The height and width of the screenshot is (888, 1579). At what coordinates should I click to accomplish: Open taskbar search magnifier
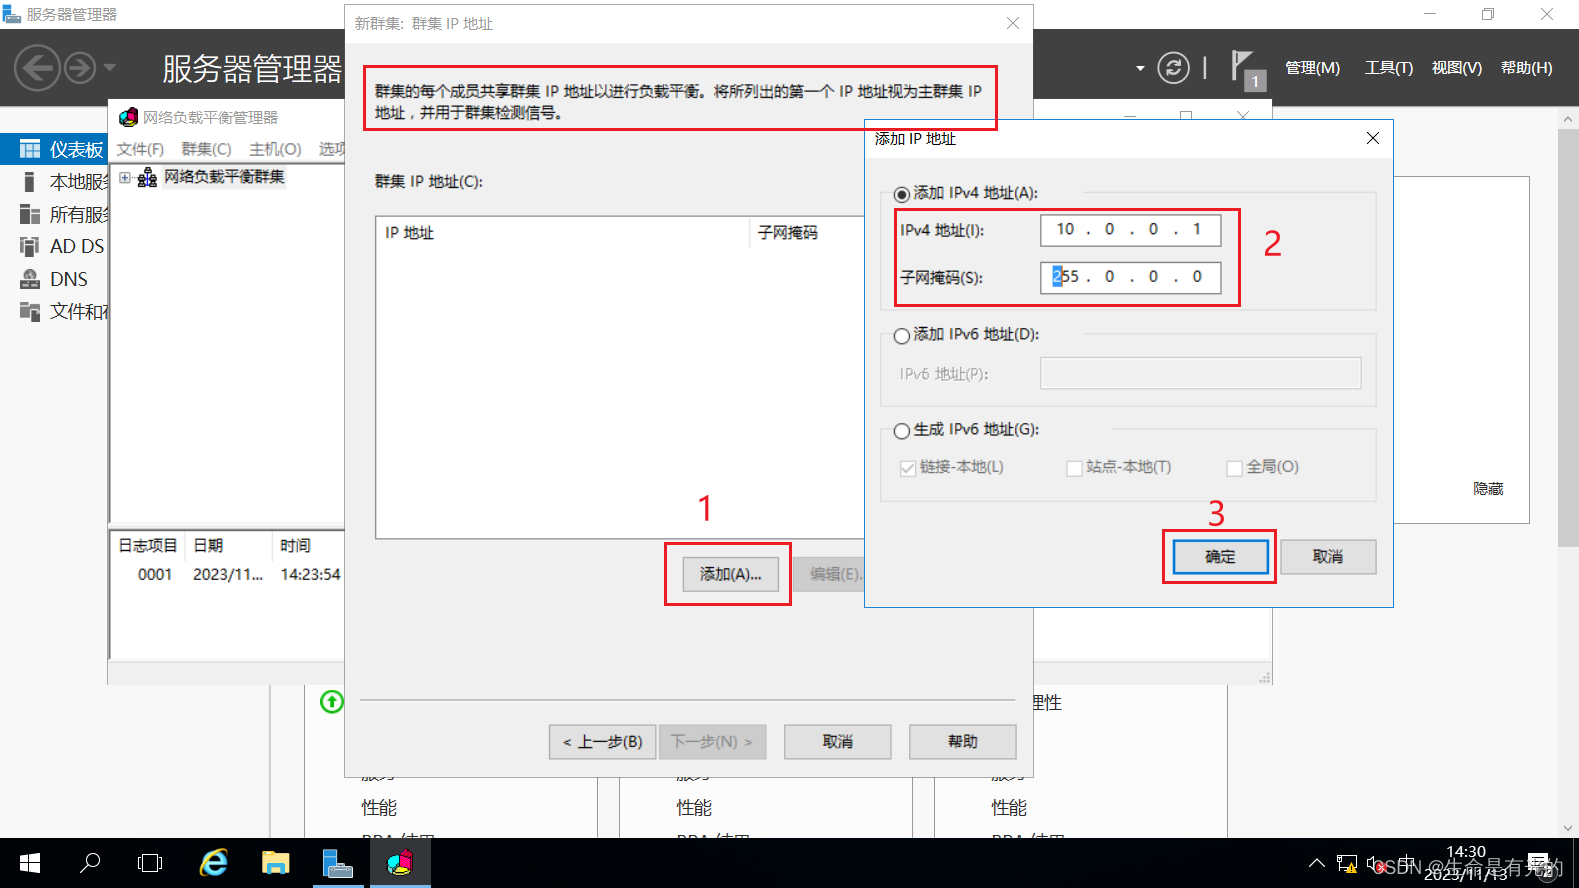pos(90,862)
